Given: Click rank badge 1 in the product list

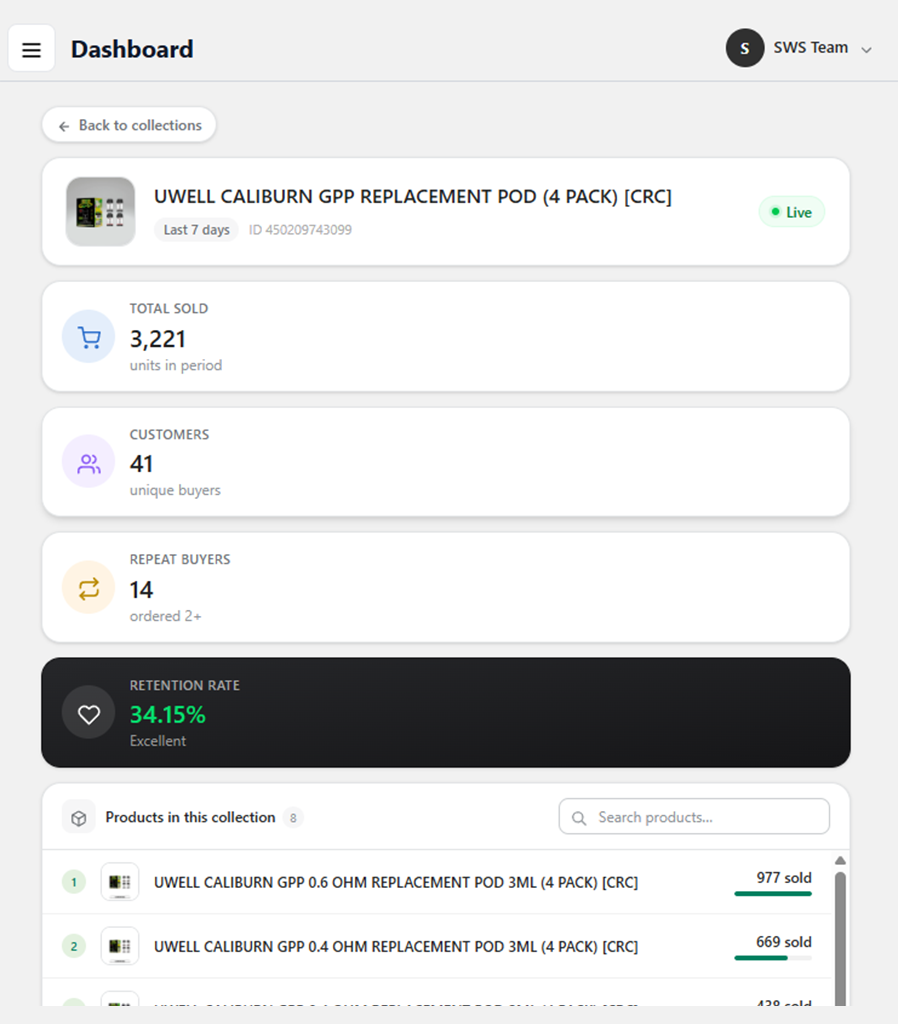Looking at the screenshot, I should point(74,882).
